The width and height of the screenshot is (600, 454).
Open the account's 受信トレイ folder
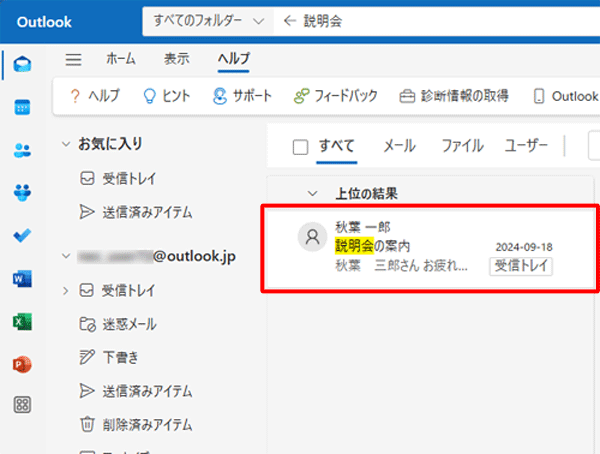tap(117, 291)
